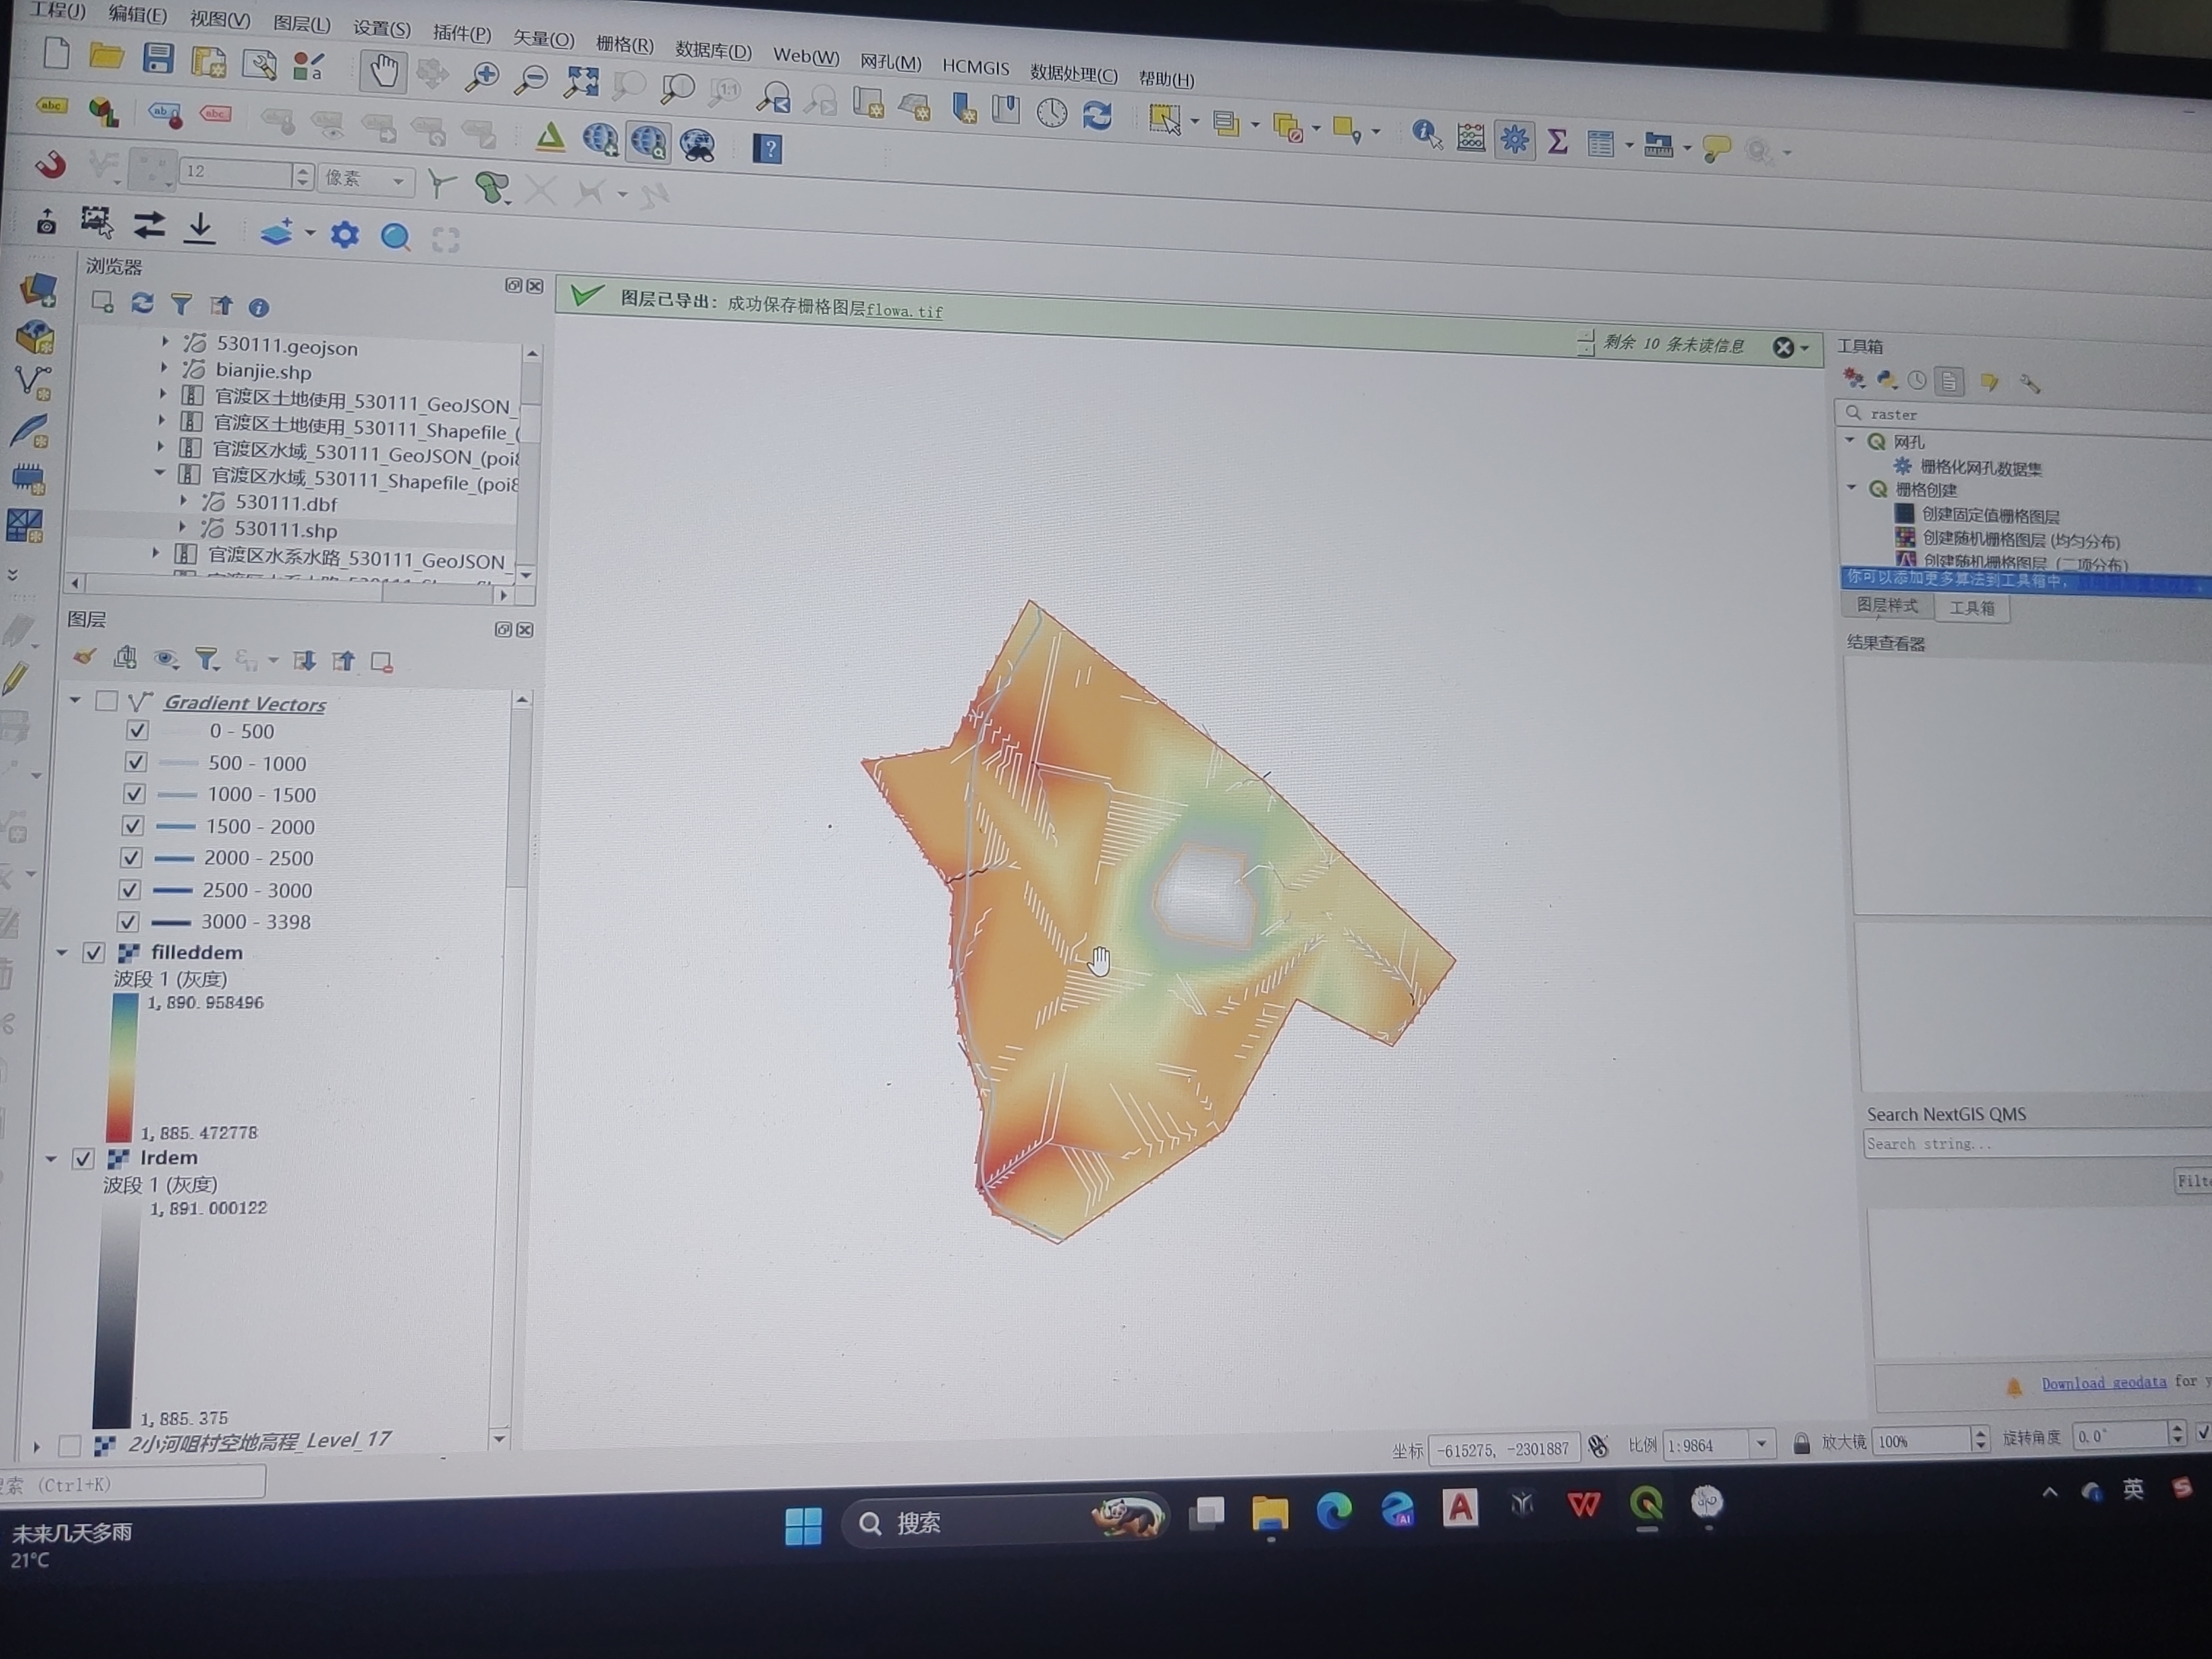
Task: Collapse the Gradient Vectors layer legend
Action: click(75, 700)
